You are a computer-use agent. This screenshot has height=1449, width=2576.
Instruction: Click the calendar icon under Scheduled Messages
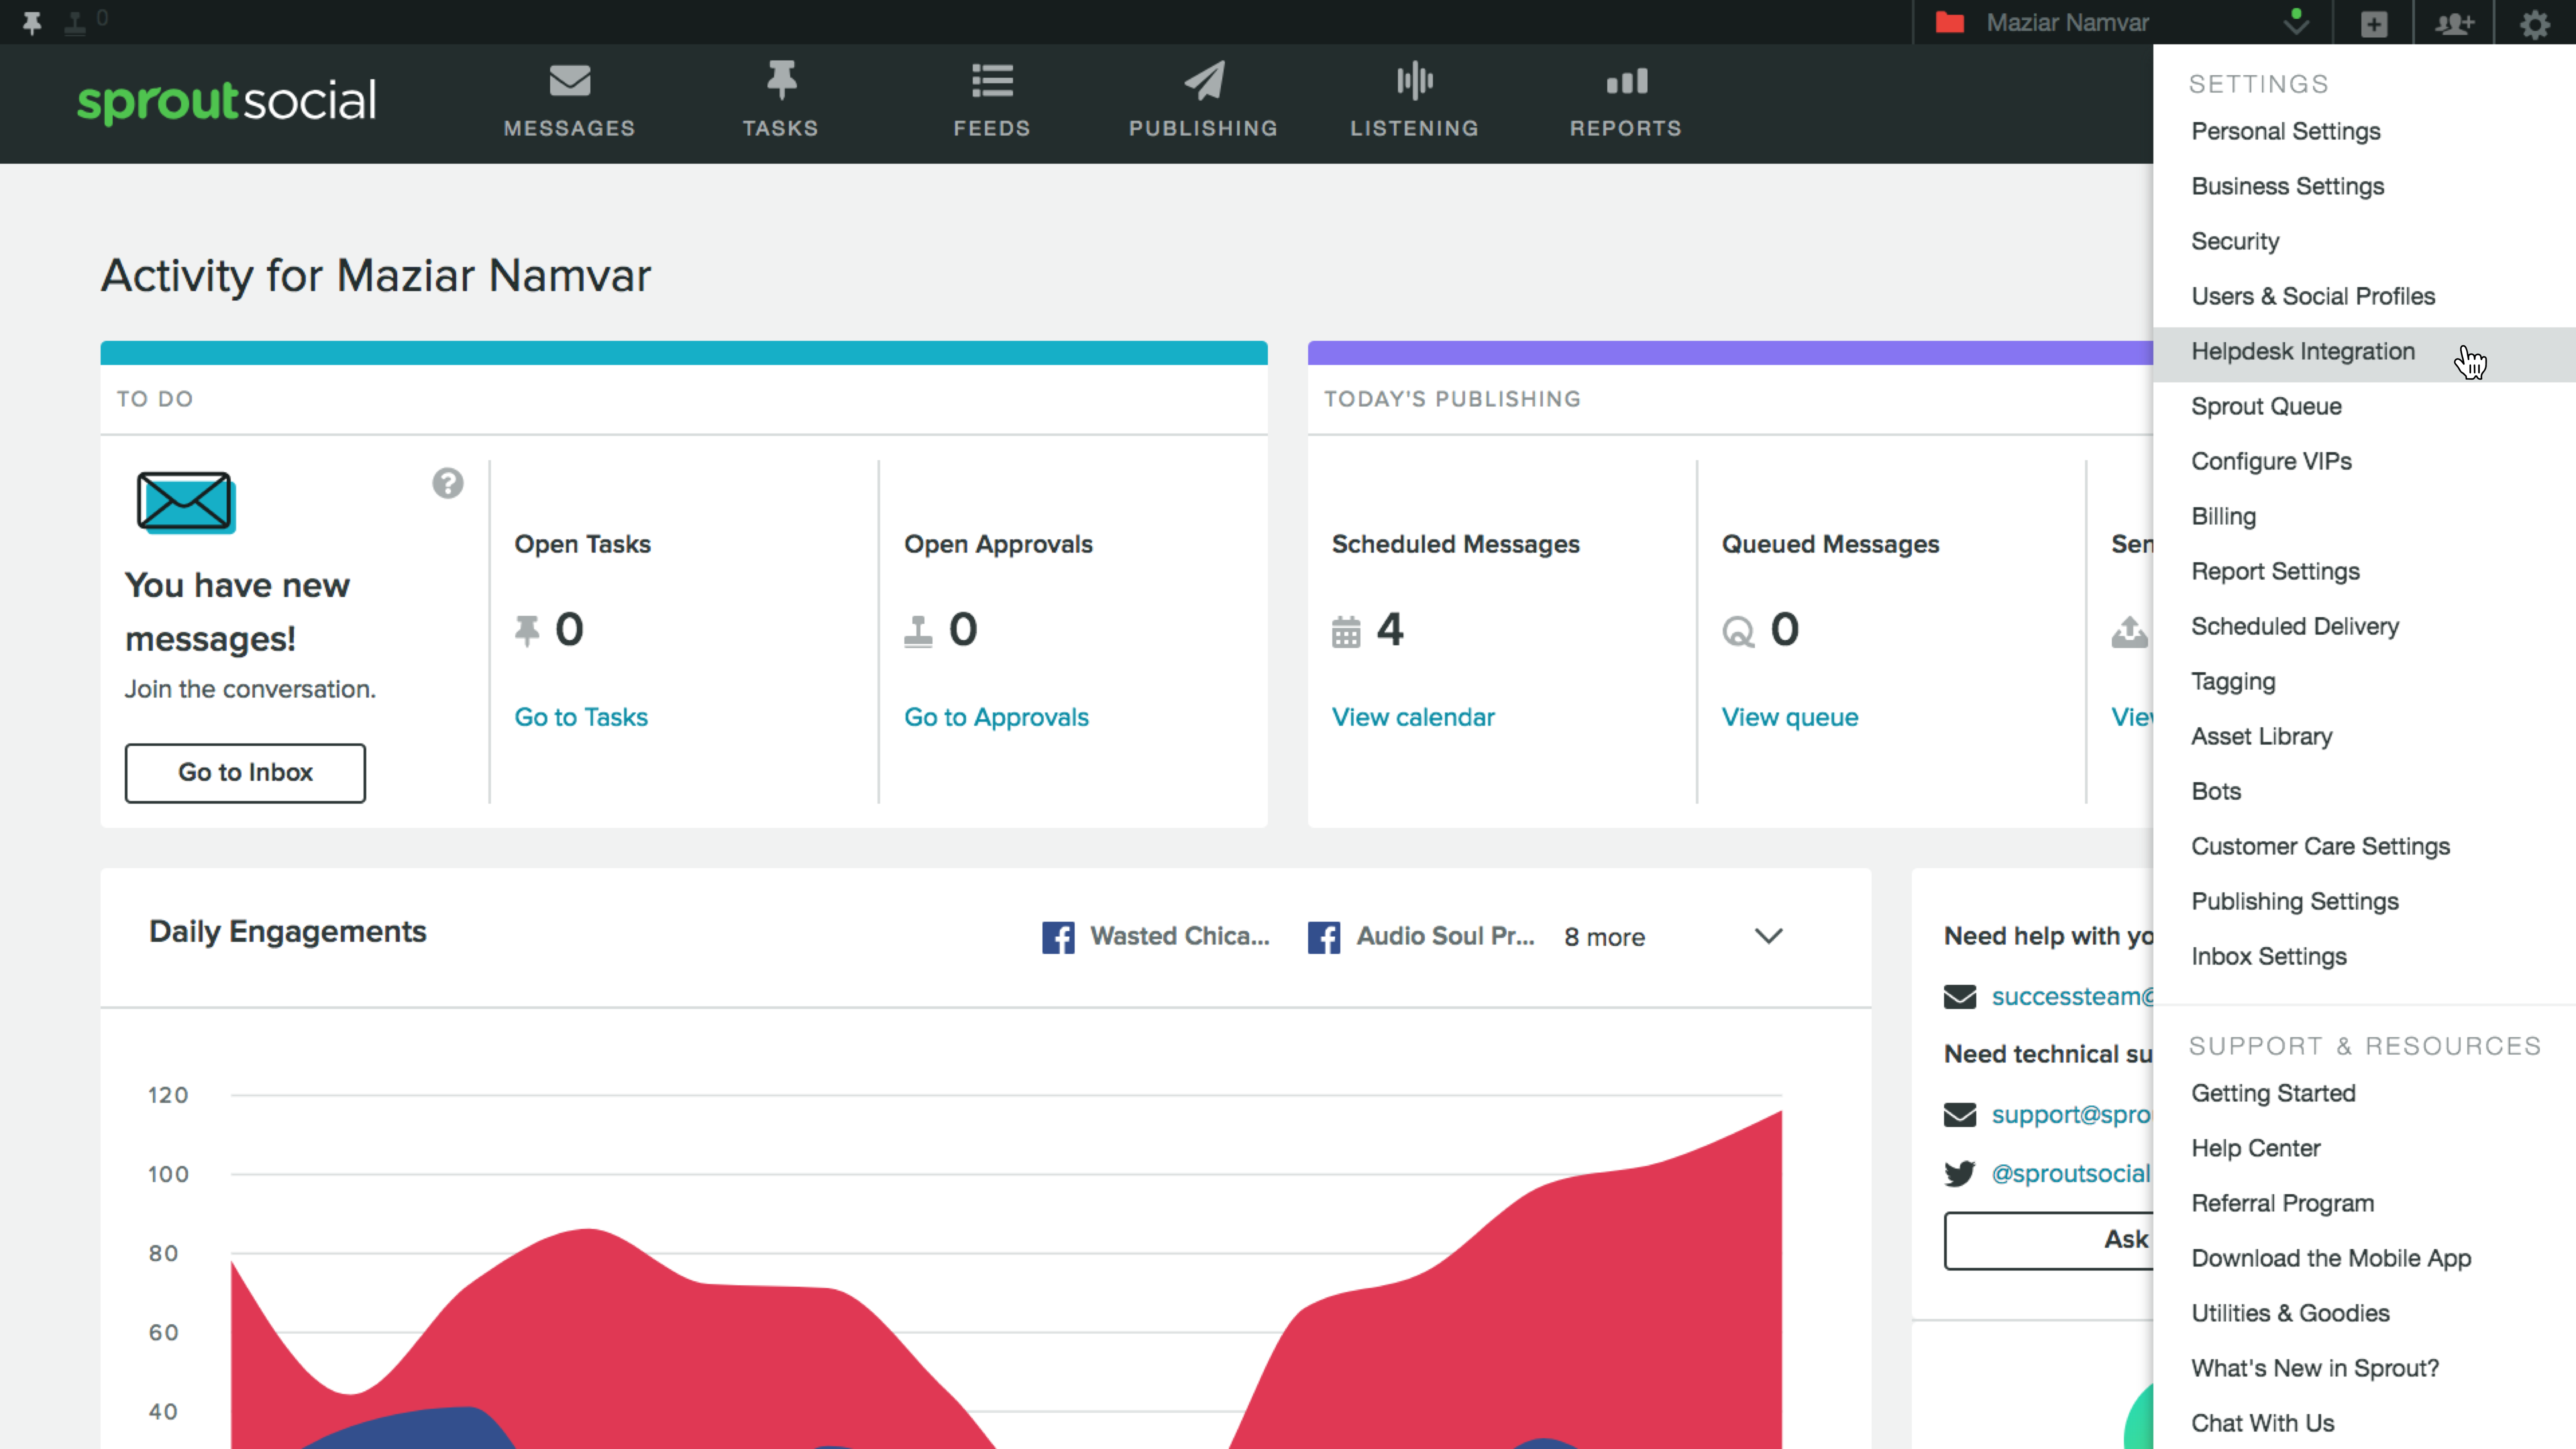(1346, 632)
